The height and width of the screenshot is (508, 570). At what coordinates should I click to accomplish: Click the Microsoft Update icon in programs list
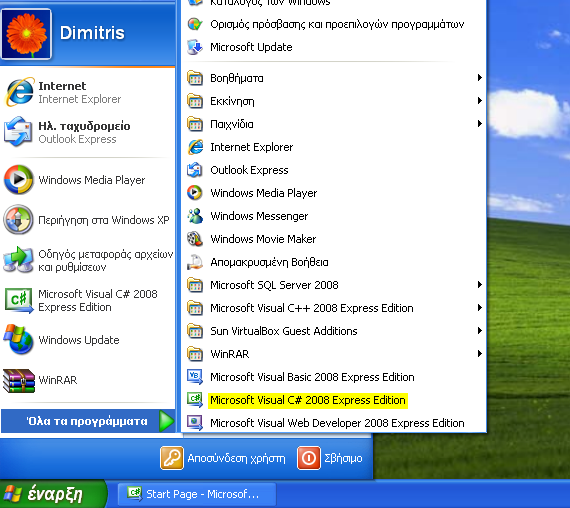coord(195,47)
